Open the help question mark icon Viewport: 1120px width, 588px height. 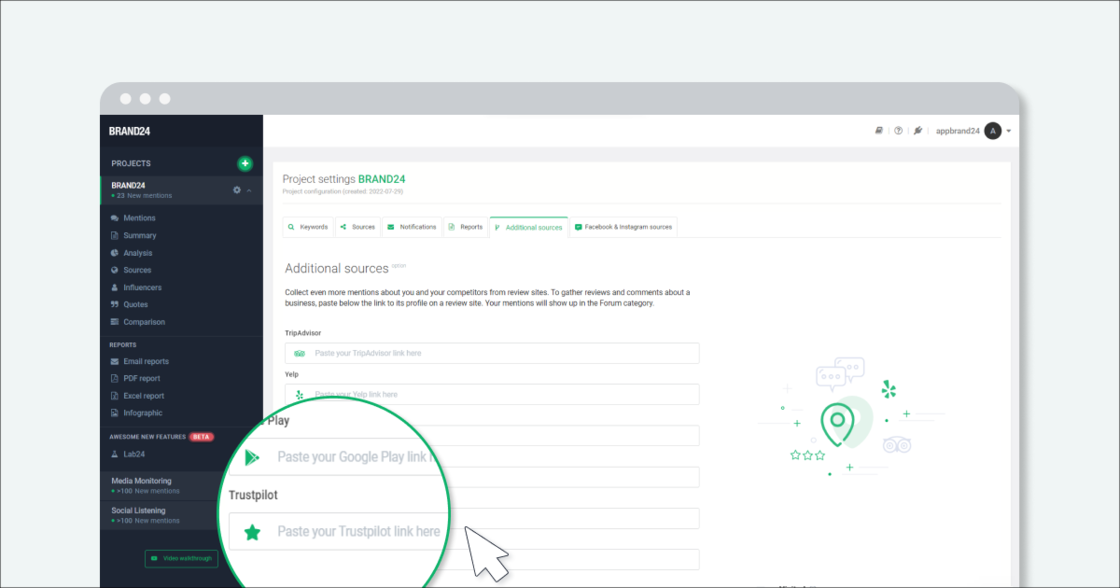pyautogui.click(x=898, y=131)
